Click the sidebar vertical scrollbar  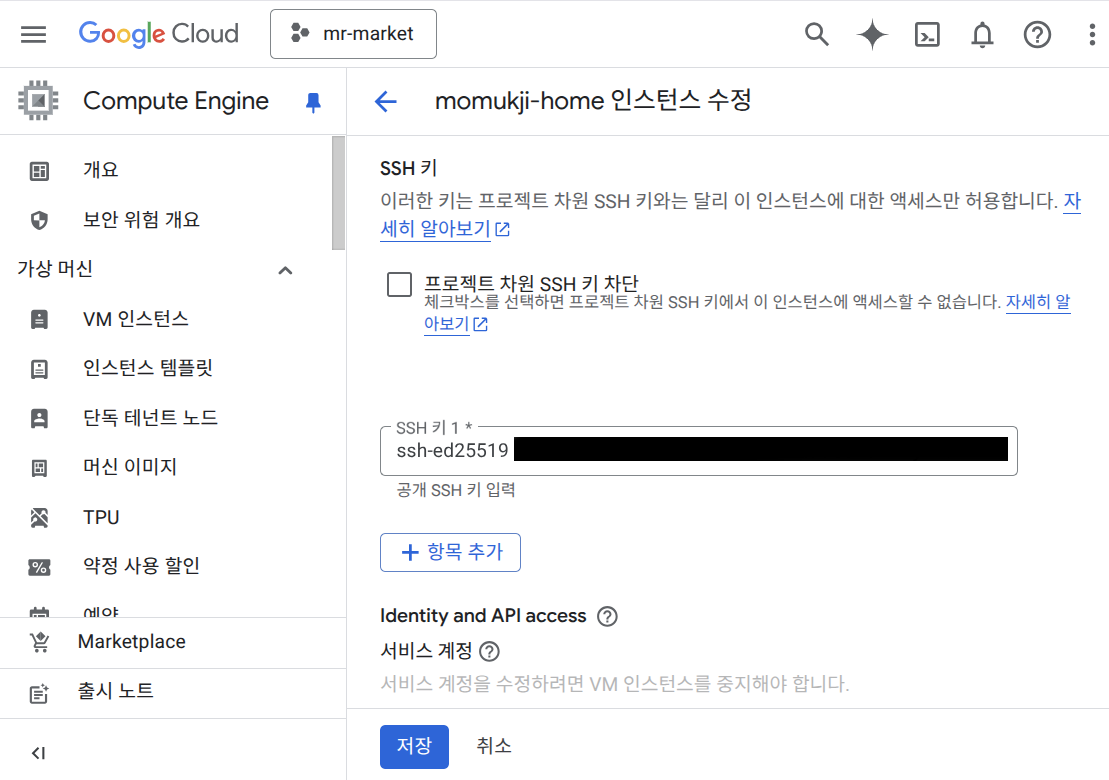[338, 193]
